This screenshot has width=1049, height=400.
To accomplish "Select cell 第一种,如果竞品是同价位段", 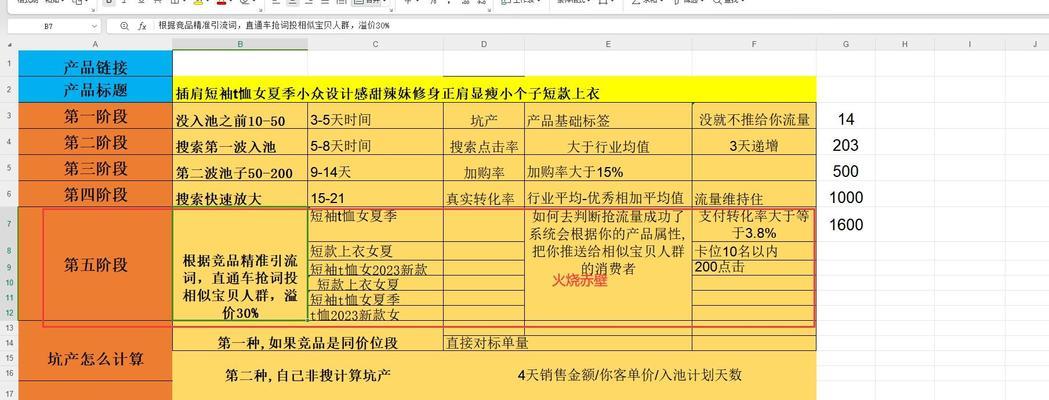I will 308,343.
